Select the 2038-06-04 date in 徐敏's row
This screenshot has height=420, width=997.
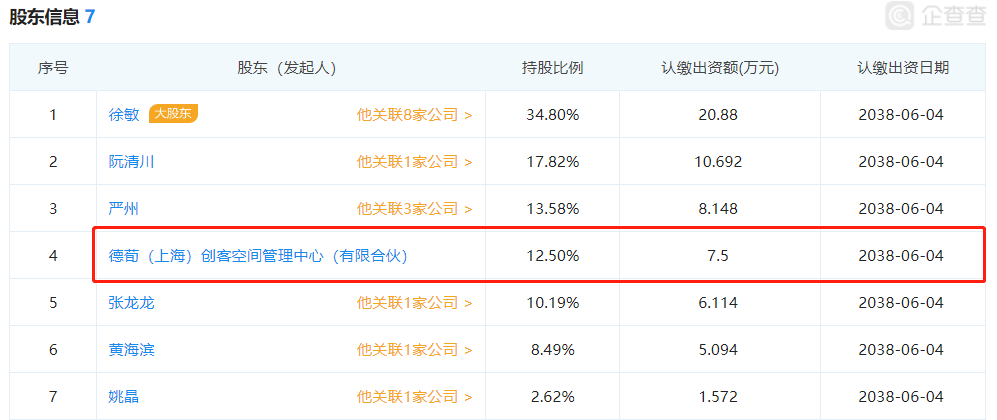tap(903, 115)
